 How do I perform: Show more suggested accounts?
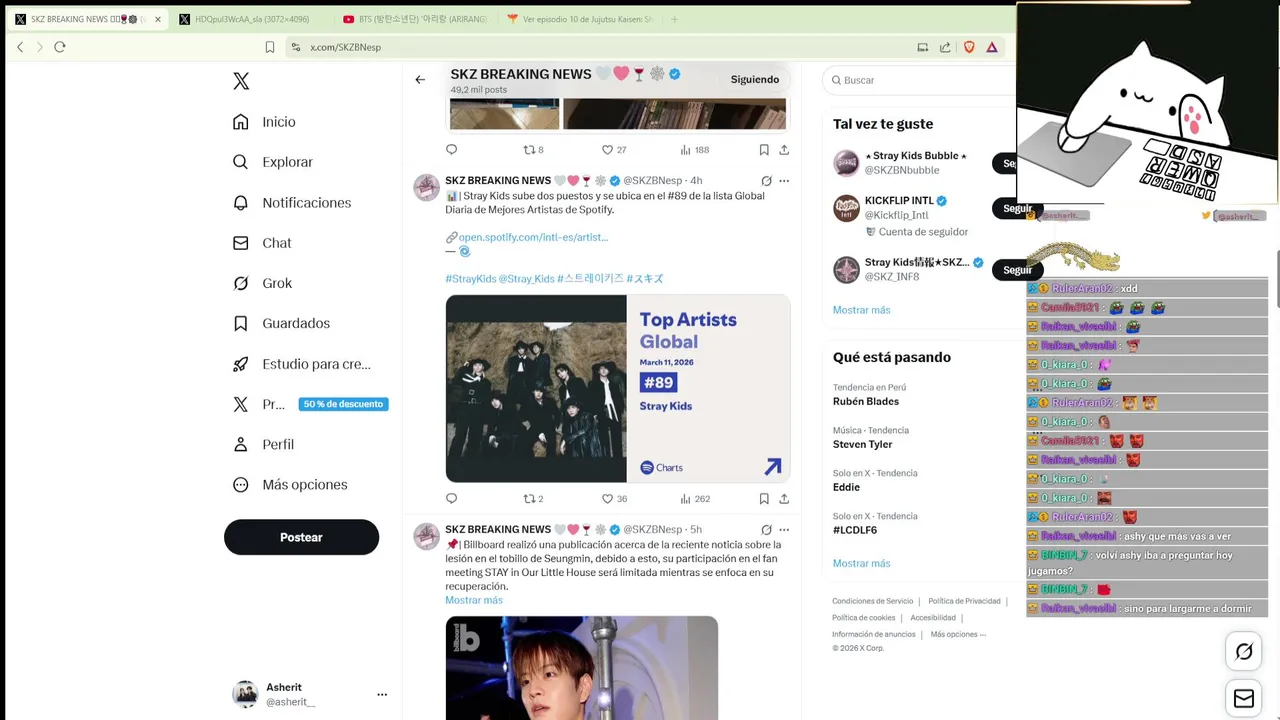tap(861, 310)
